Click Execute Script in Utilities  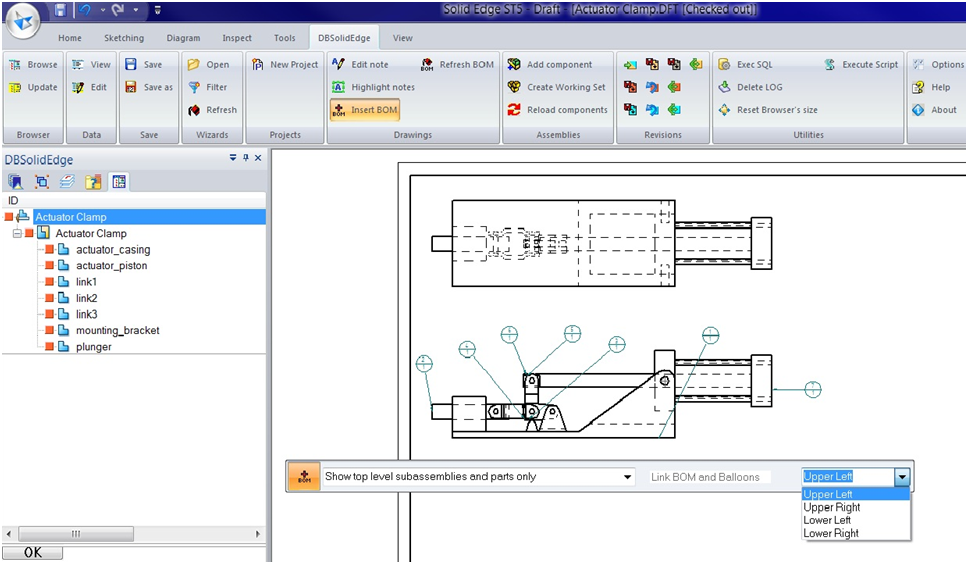861,64
